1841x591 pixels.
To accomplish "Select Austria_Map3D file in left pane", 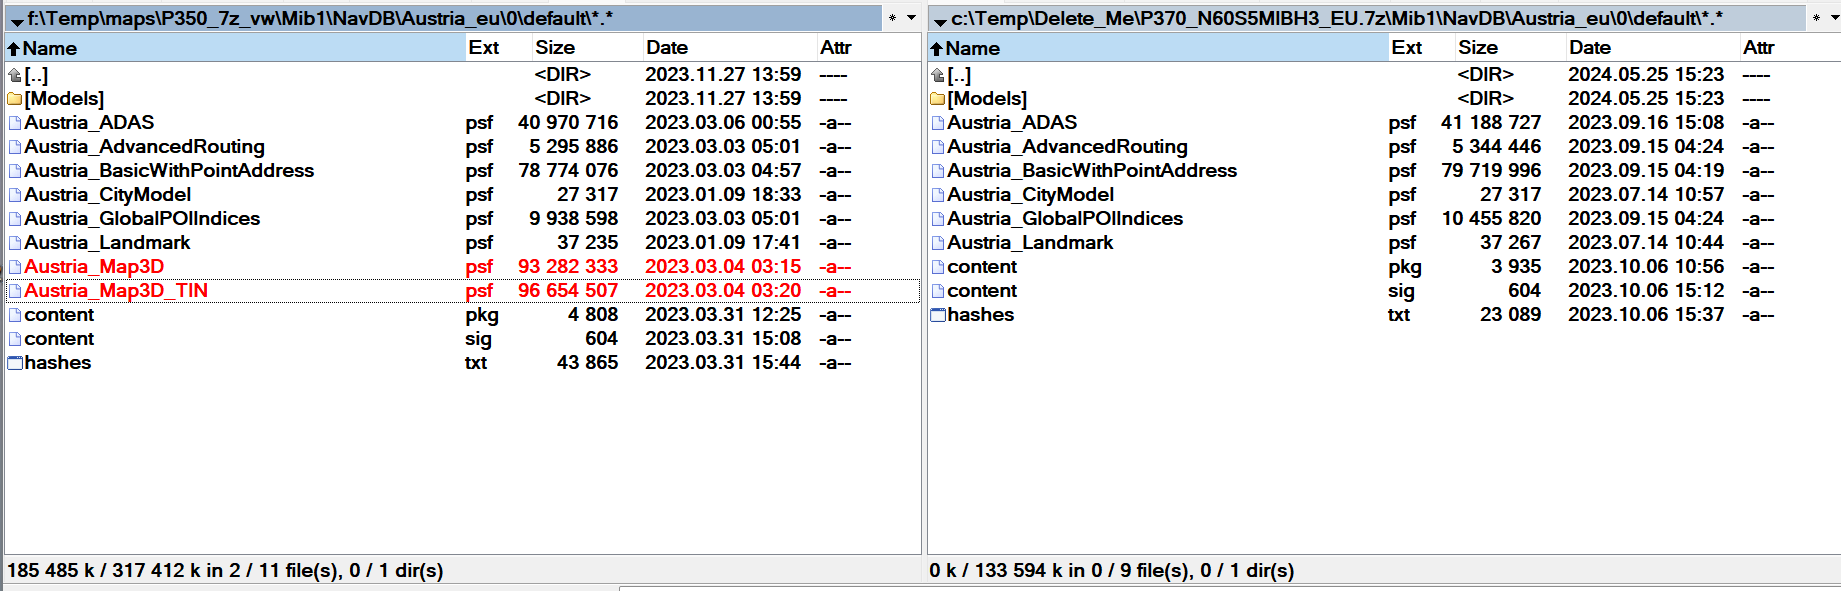I will point(94,267).
